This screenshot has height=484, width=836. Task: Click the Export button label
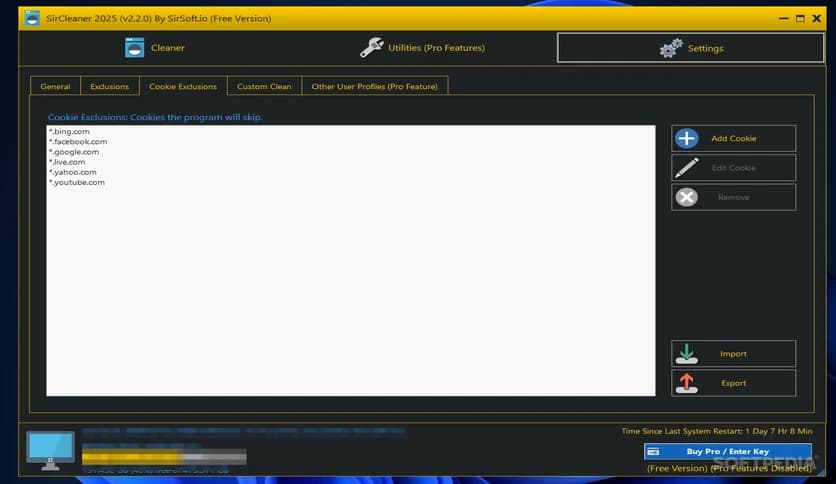[734, 383]
